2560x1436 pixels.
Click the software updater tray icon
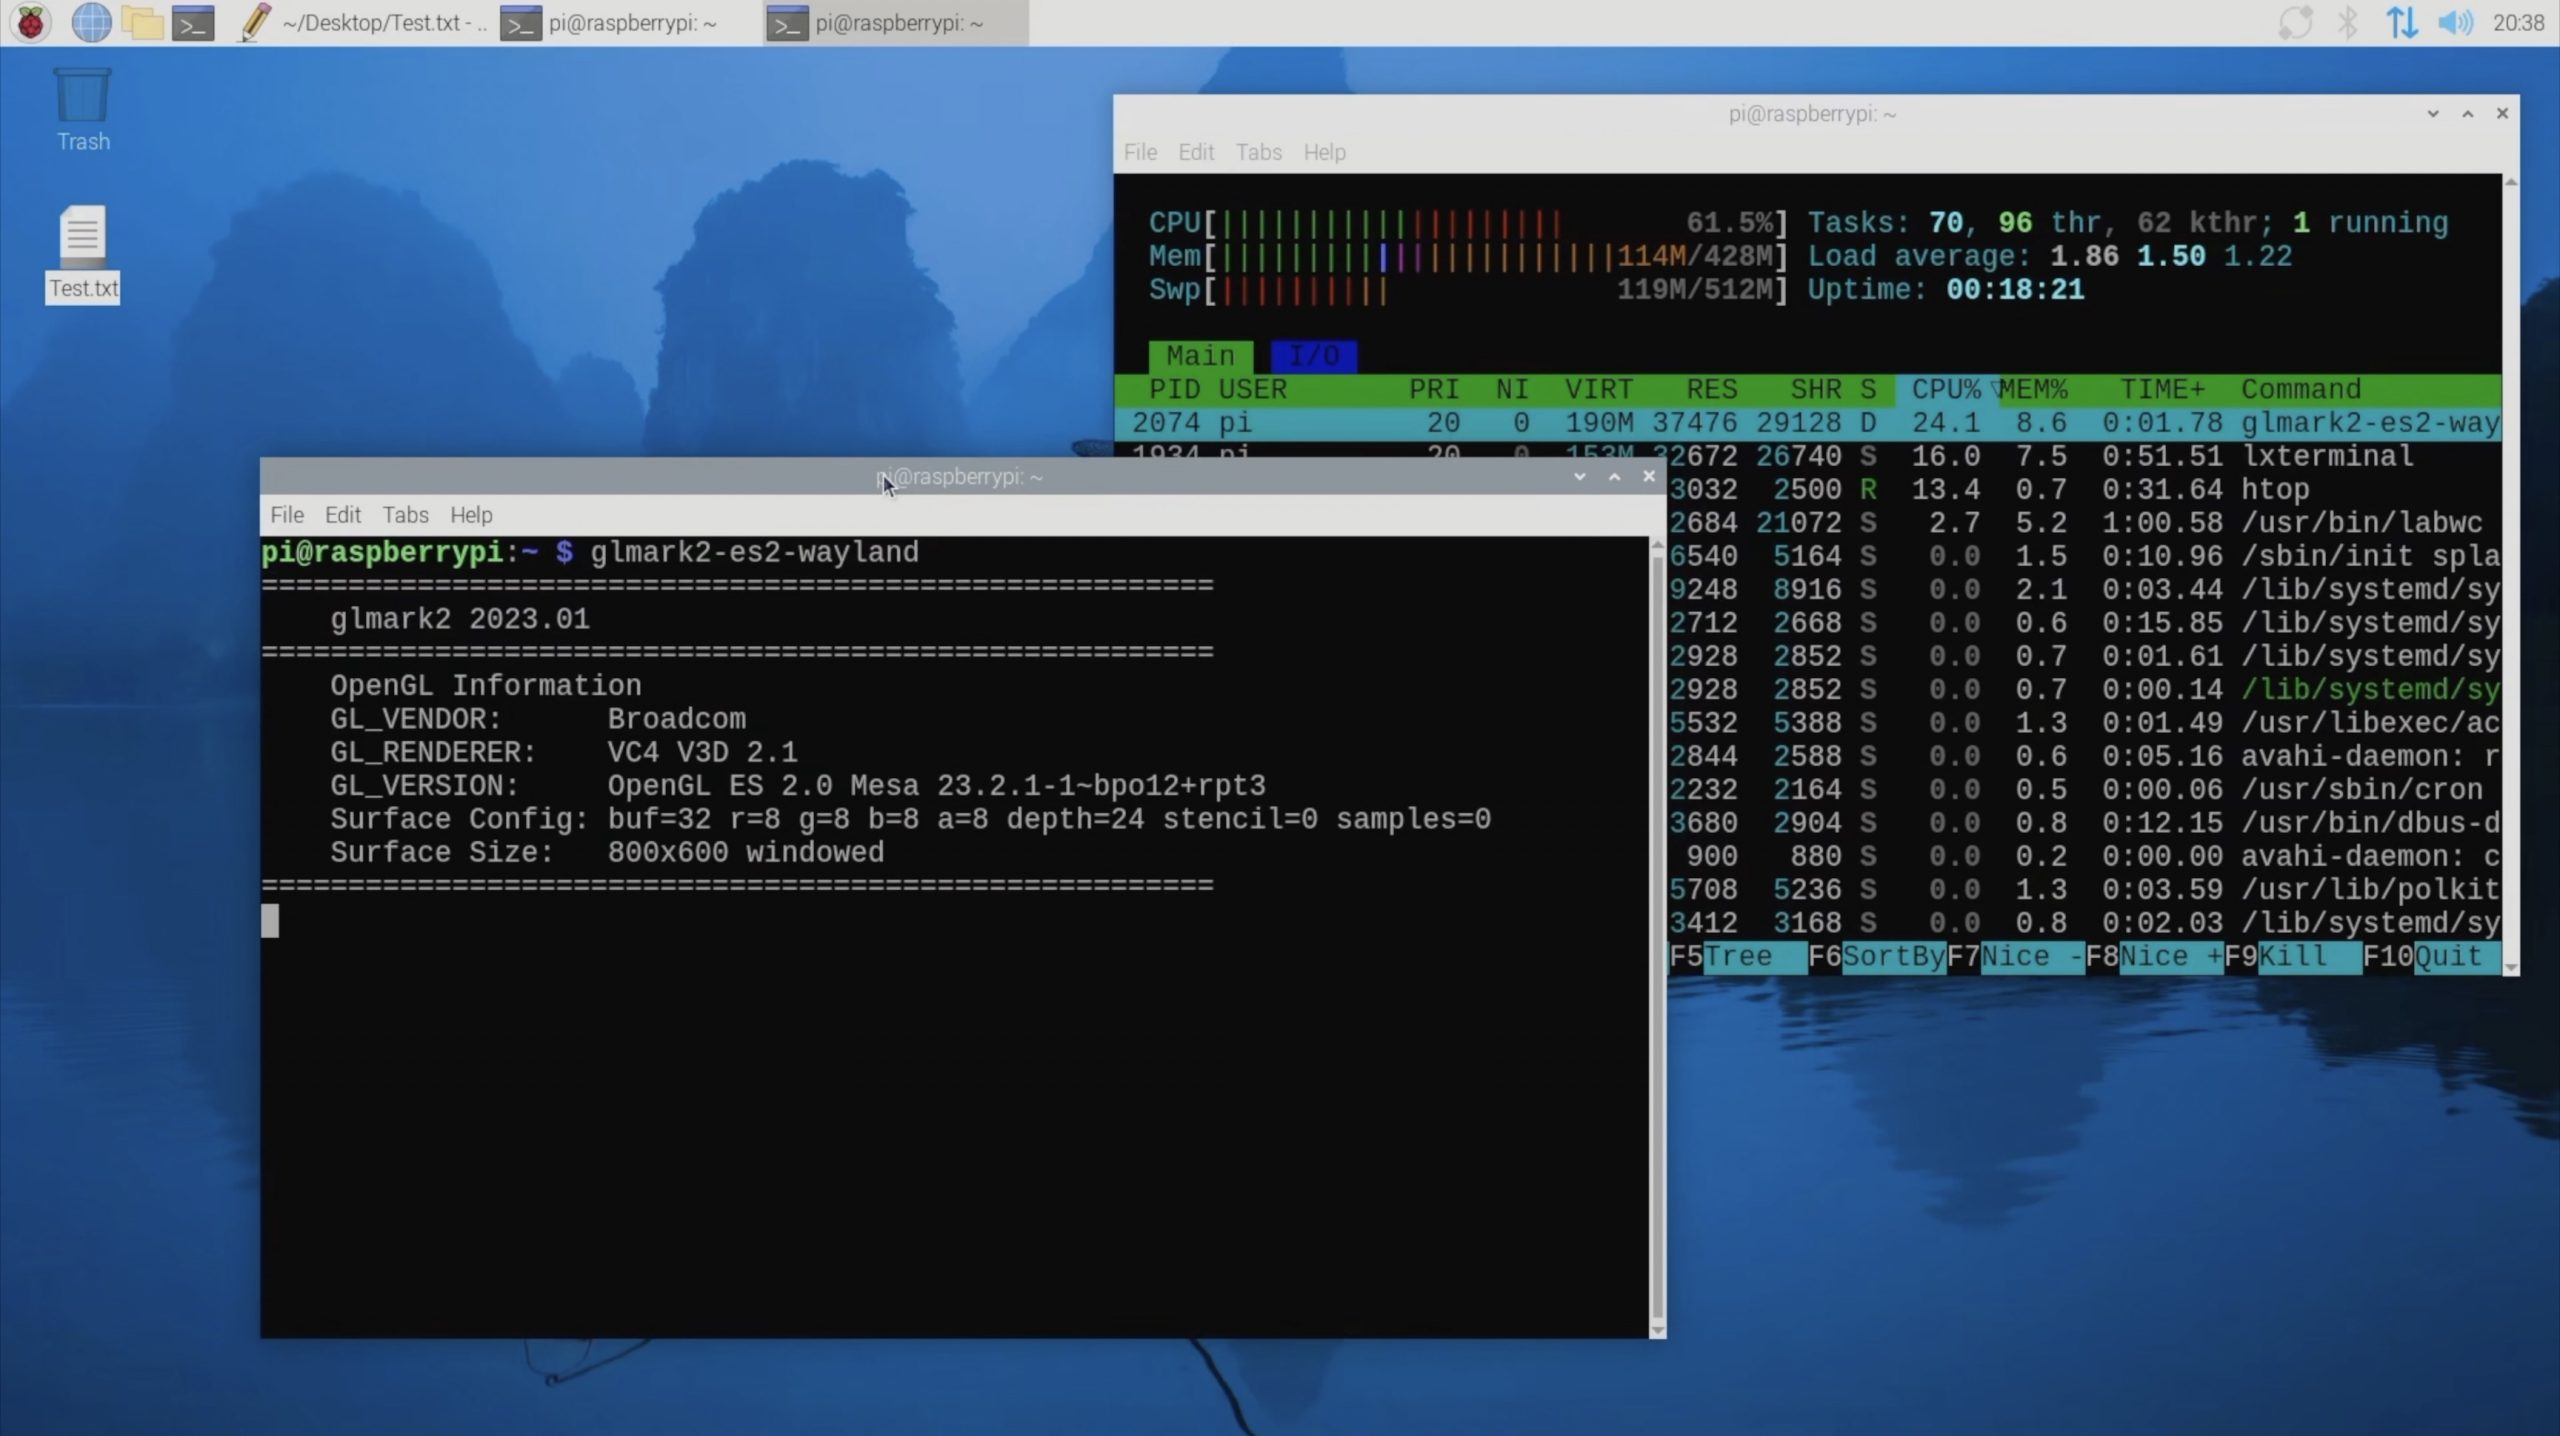(2294, 22)
